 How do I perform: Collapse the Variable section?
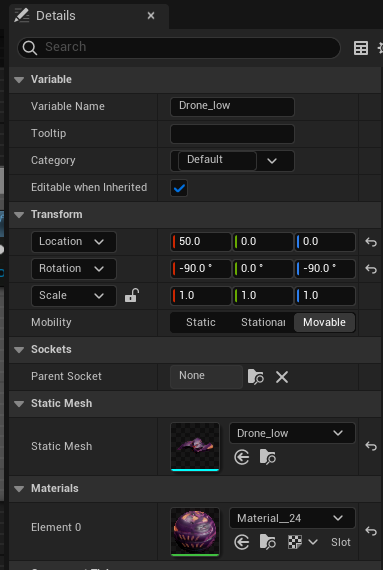pos(19,80)
